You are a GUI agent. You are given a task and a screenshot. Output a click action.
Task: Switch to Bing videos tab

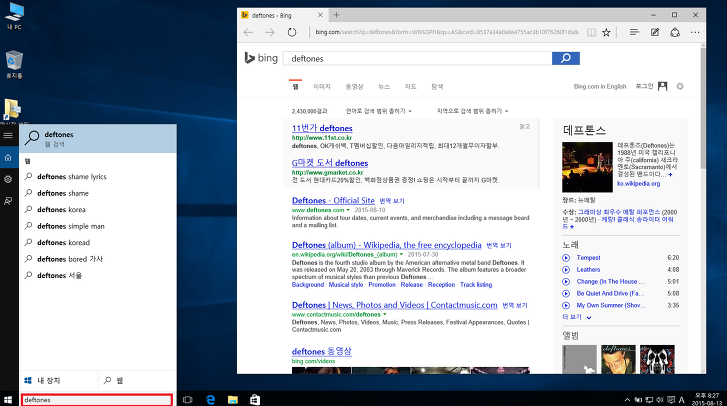[x=354, y=87]
